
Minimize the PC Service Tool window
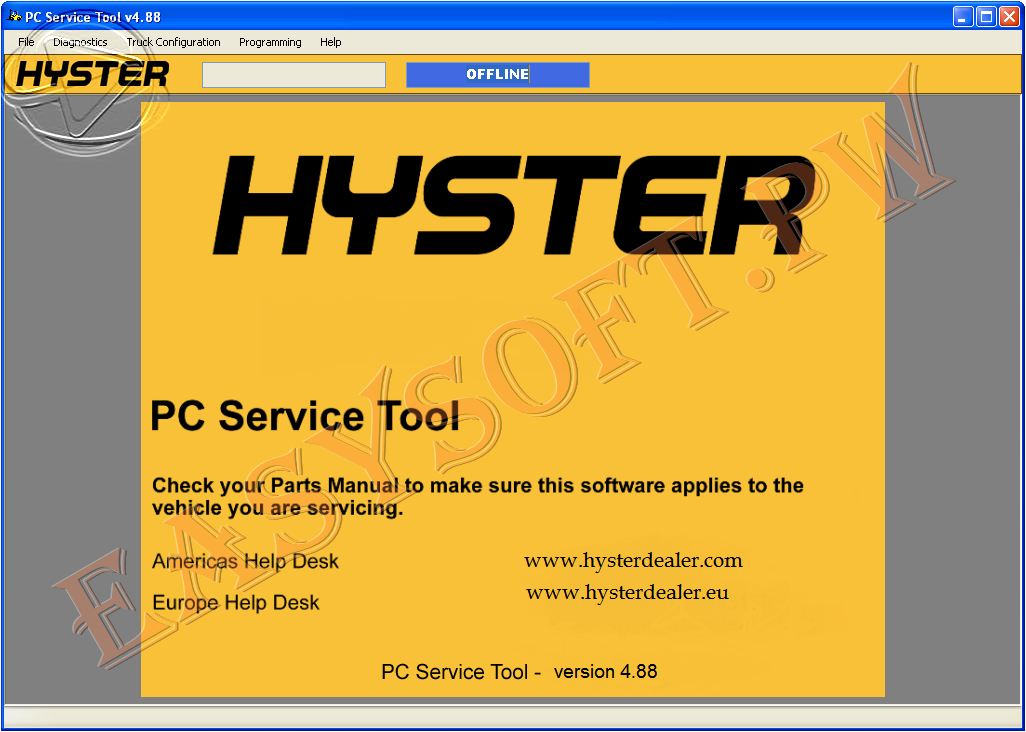[963, 17]
